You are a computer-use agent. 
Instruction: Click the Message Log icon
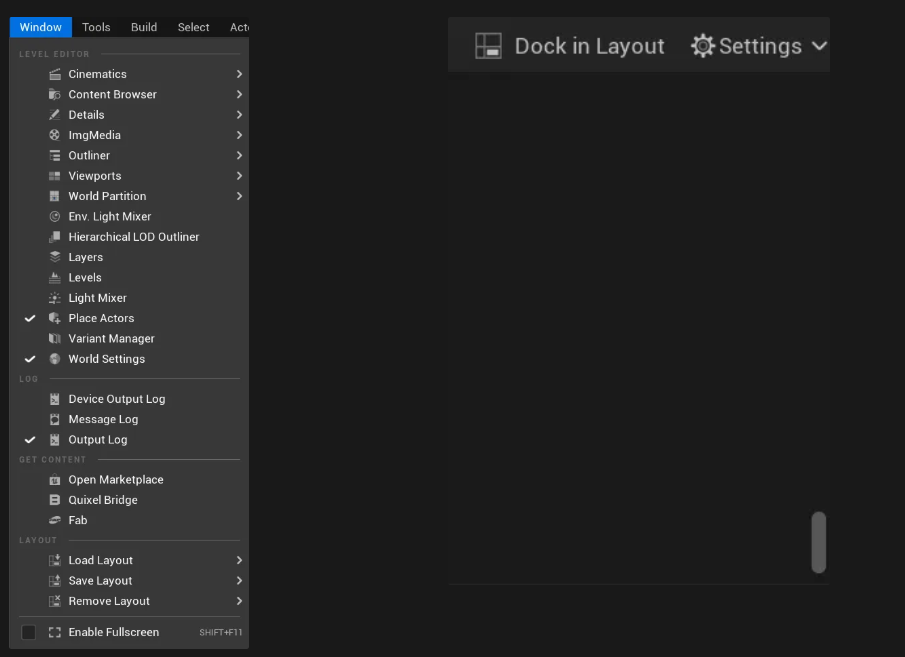(55, 419)
